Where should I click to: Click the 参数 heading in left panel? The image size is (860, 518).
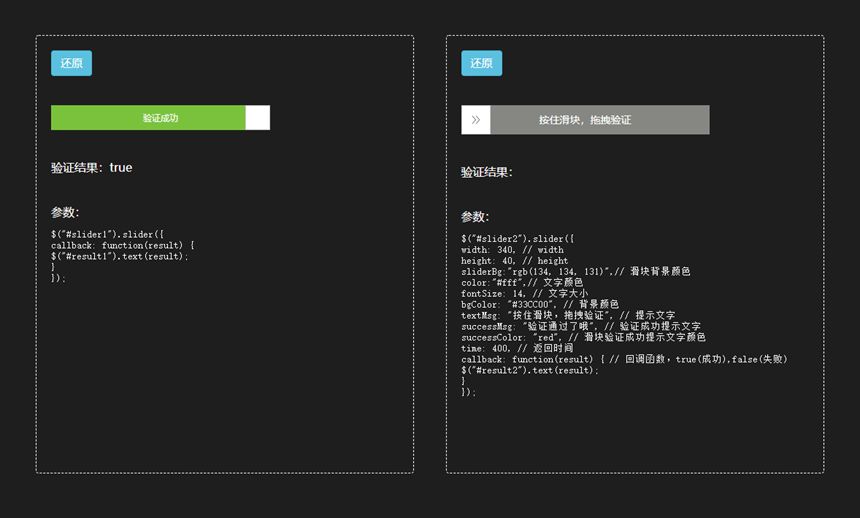tap(65, 213)
